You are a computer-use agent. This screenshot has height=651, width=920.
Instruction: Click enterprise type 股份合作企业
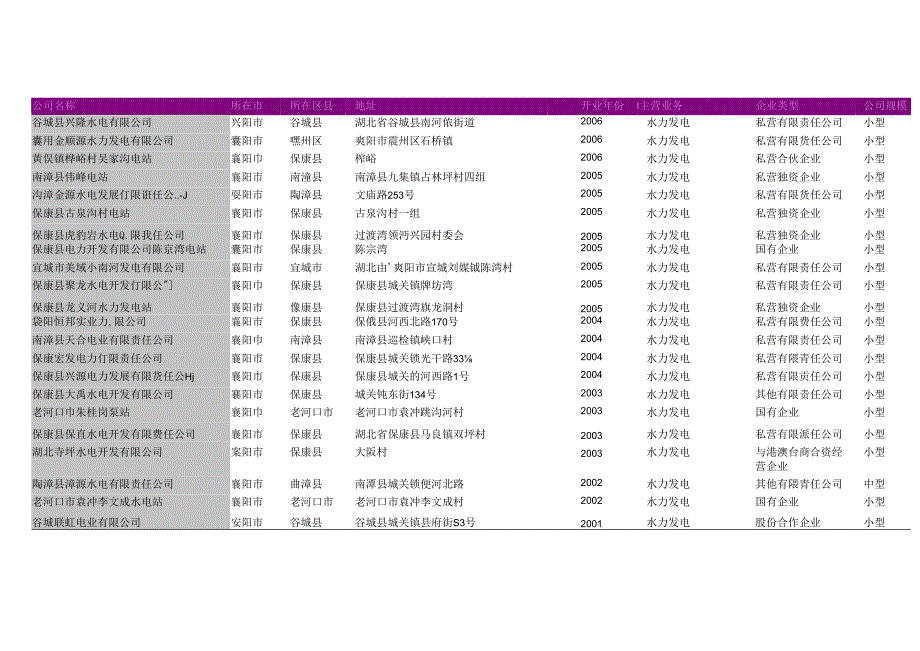click(787, 522)
